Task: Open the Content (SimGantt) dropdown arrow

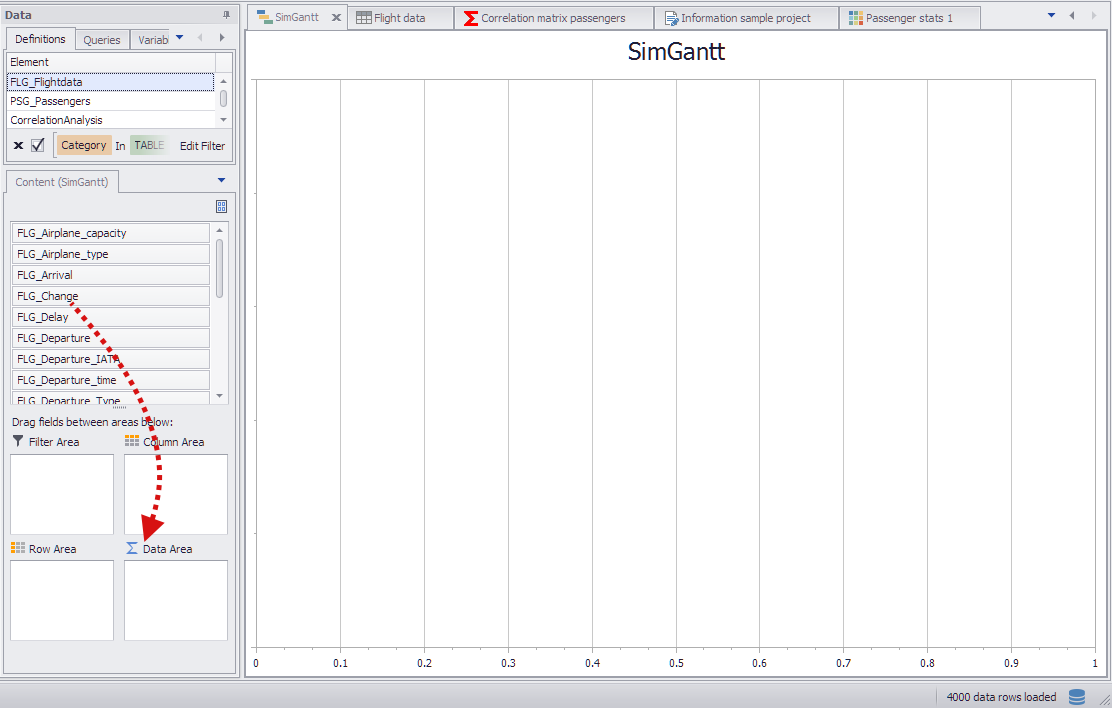Action: [220, 181]
